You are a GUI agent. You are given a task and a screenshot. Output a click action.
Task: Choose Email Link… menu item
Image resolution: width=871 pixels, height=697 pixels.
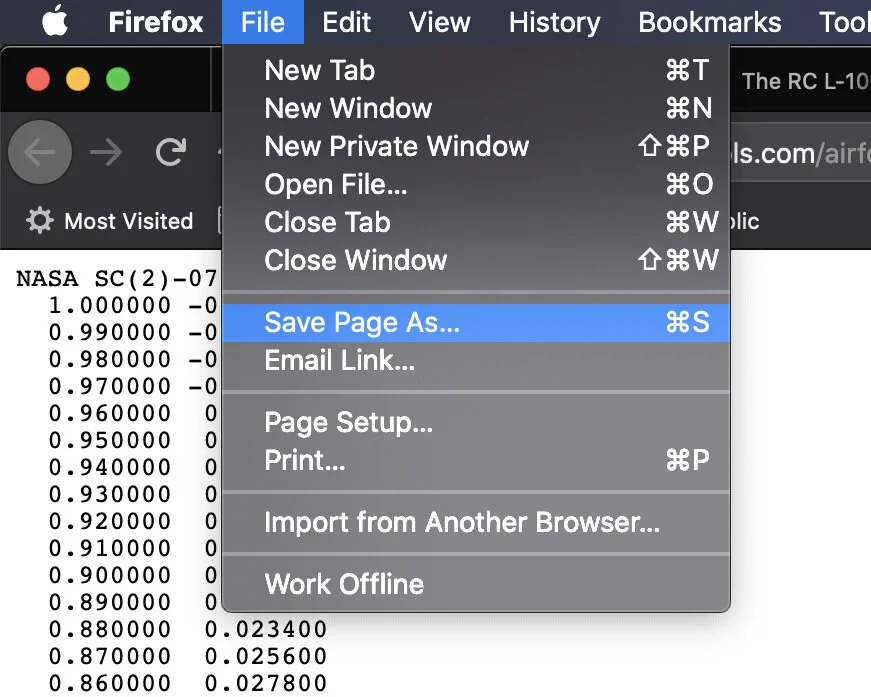point(476,360)
